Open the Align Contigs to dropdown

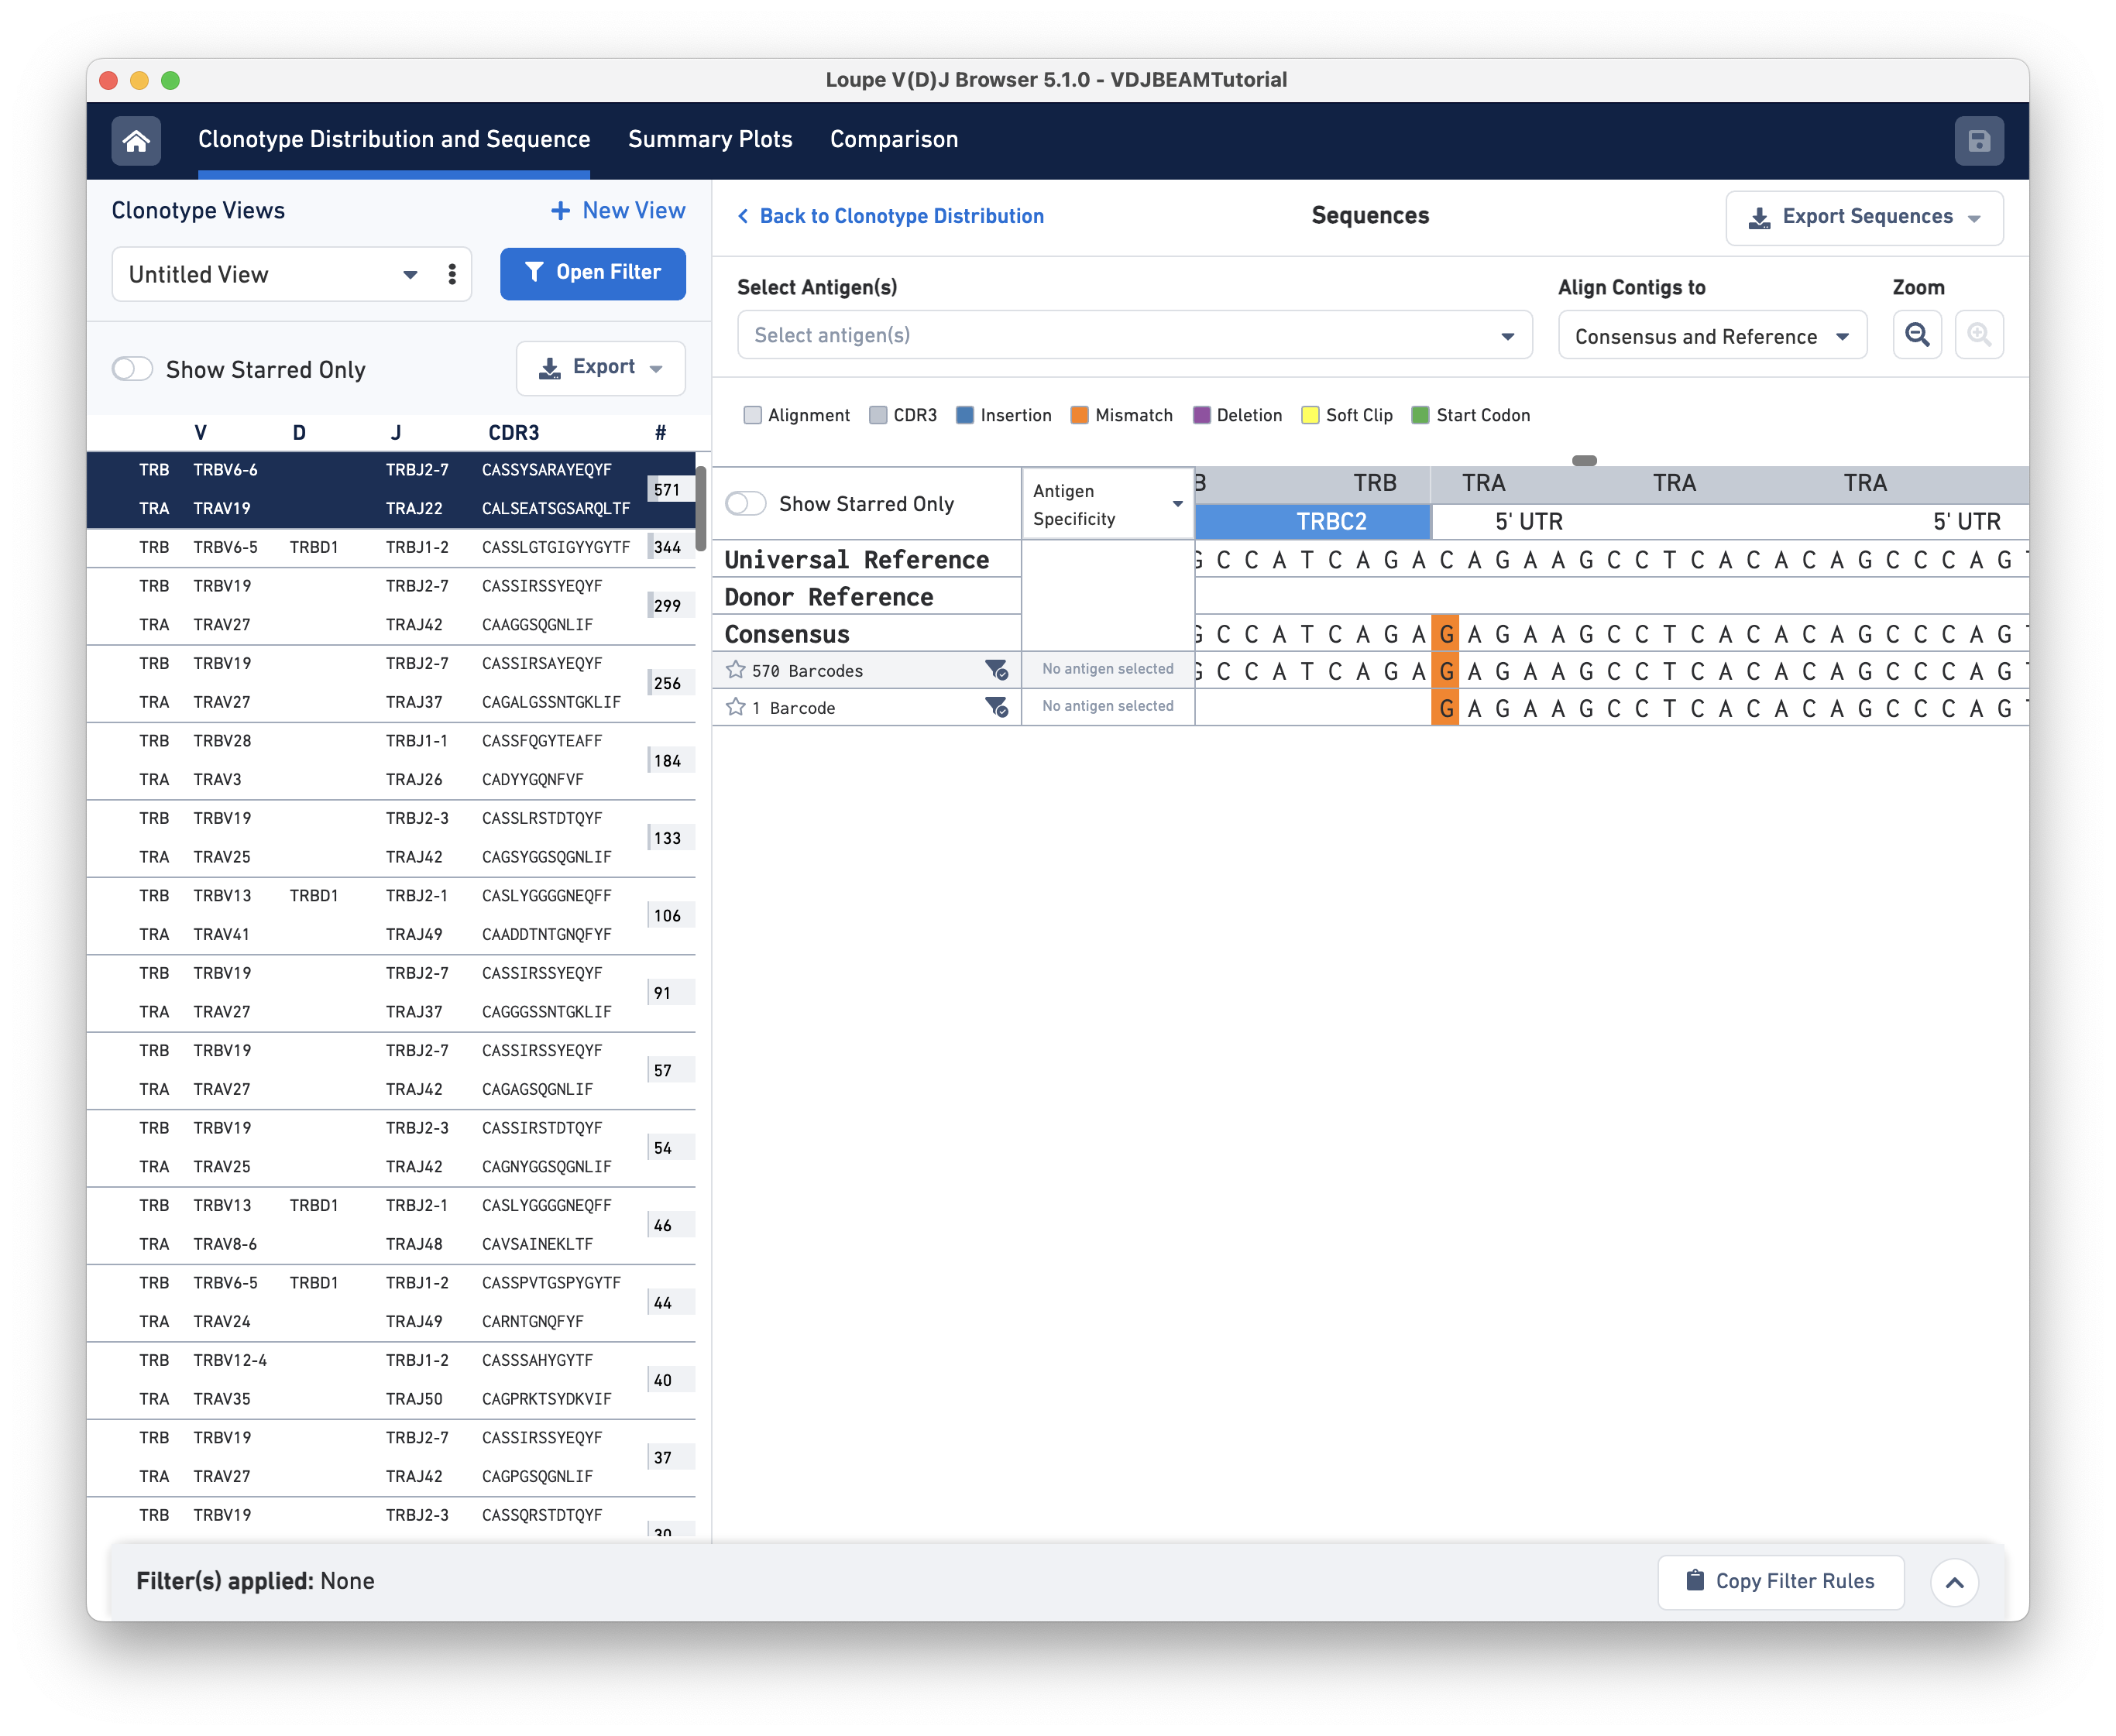1712,335
